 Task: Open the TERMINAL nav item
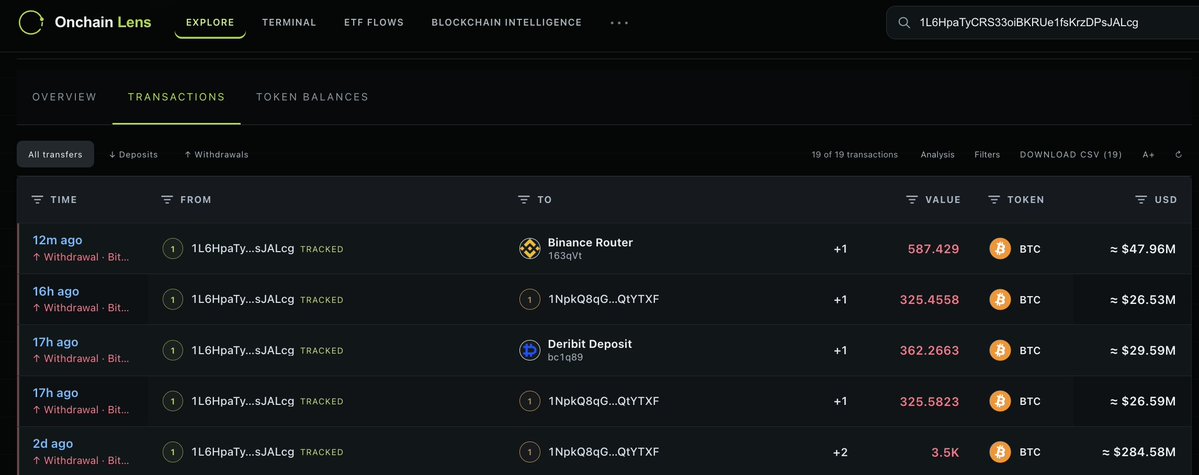289,23
